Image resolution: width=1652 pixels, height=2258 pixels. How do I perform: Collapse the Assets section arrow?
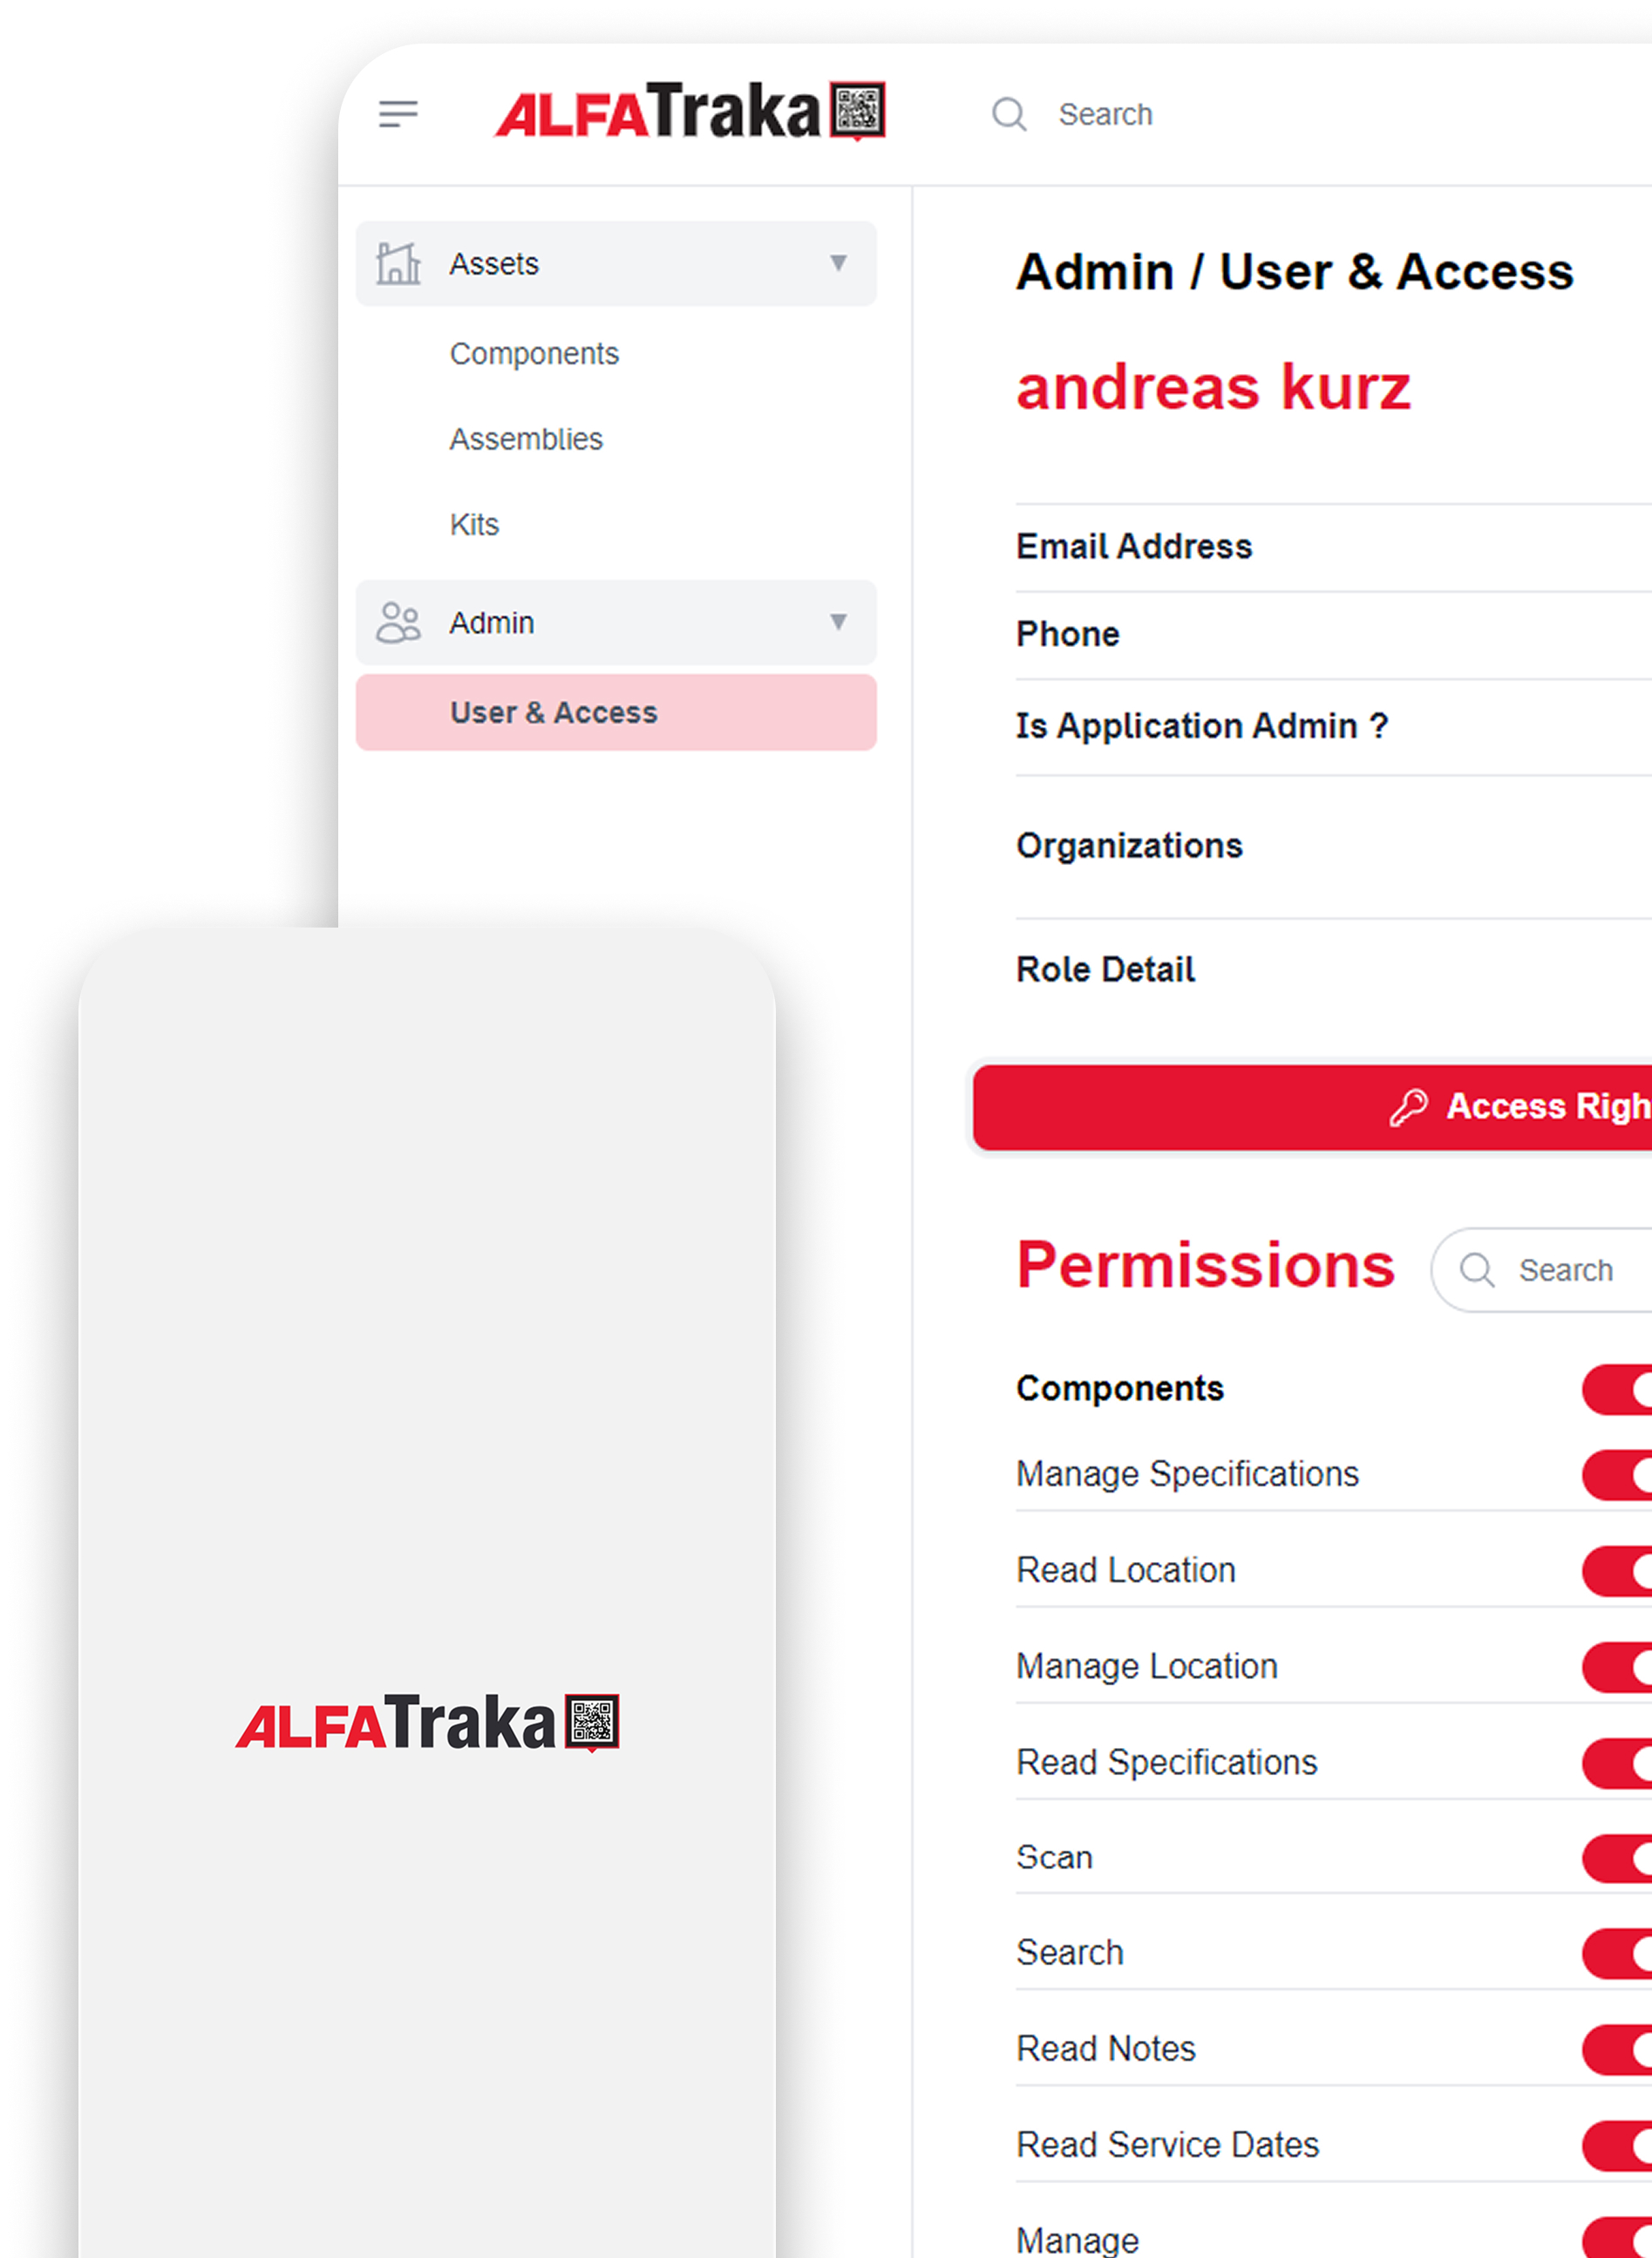coord(838,263)
